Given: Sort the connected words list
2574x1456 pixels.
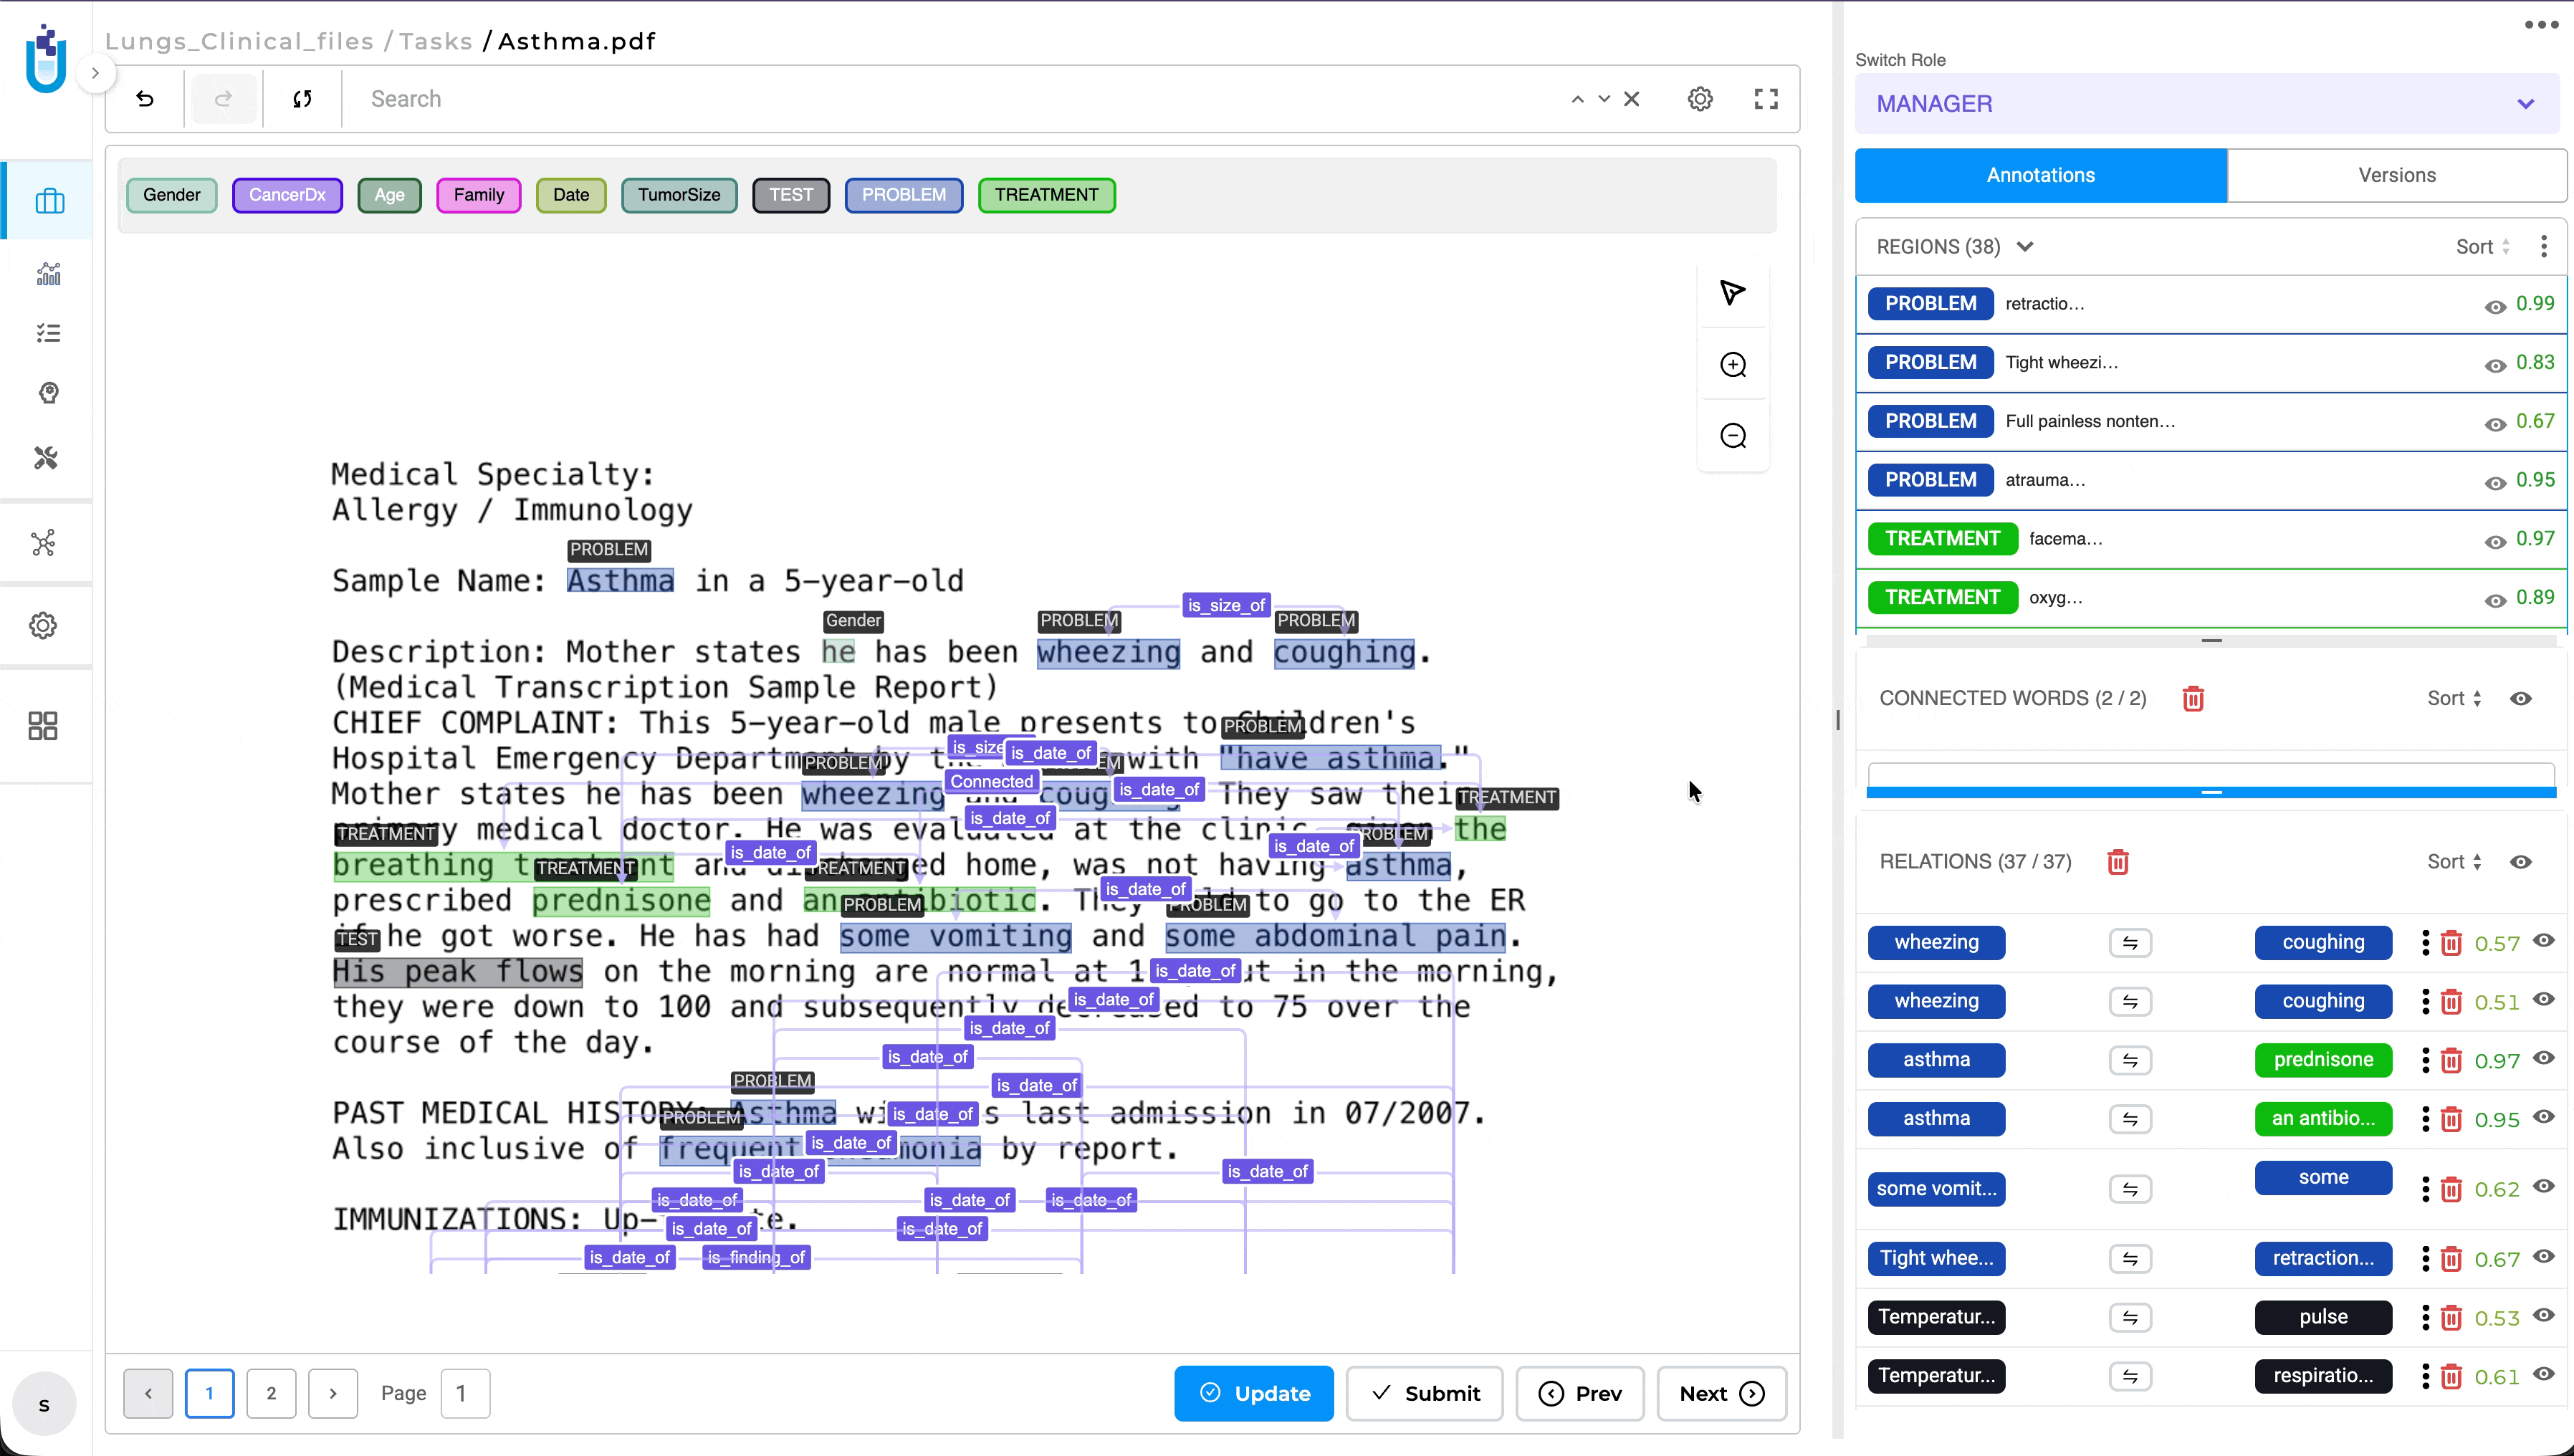Looking at the screenshot, I should click(x=2454, y=698).
